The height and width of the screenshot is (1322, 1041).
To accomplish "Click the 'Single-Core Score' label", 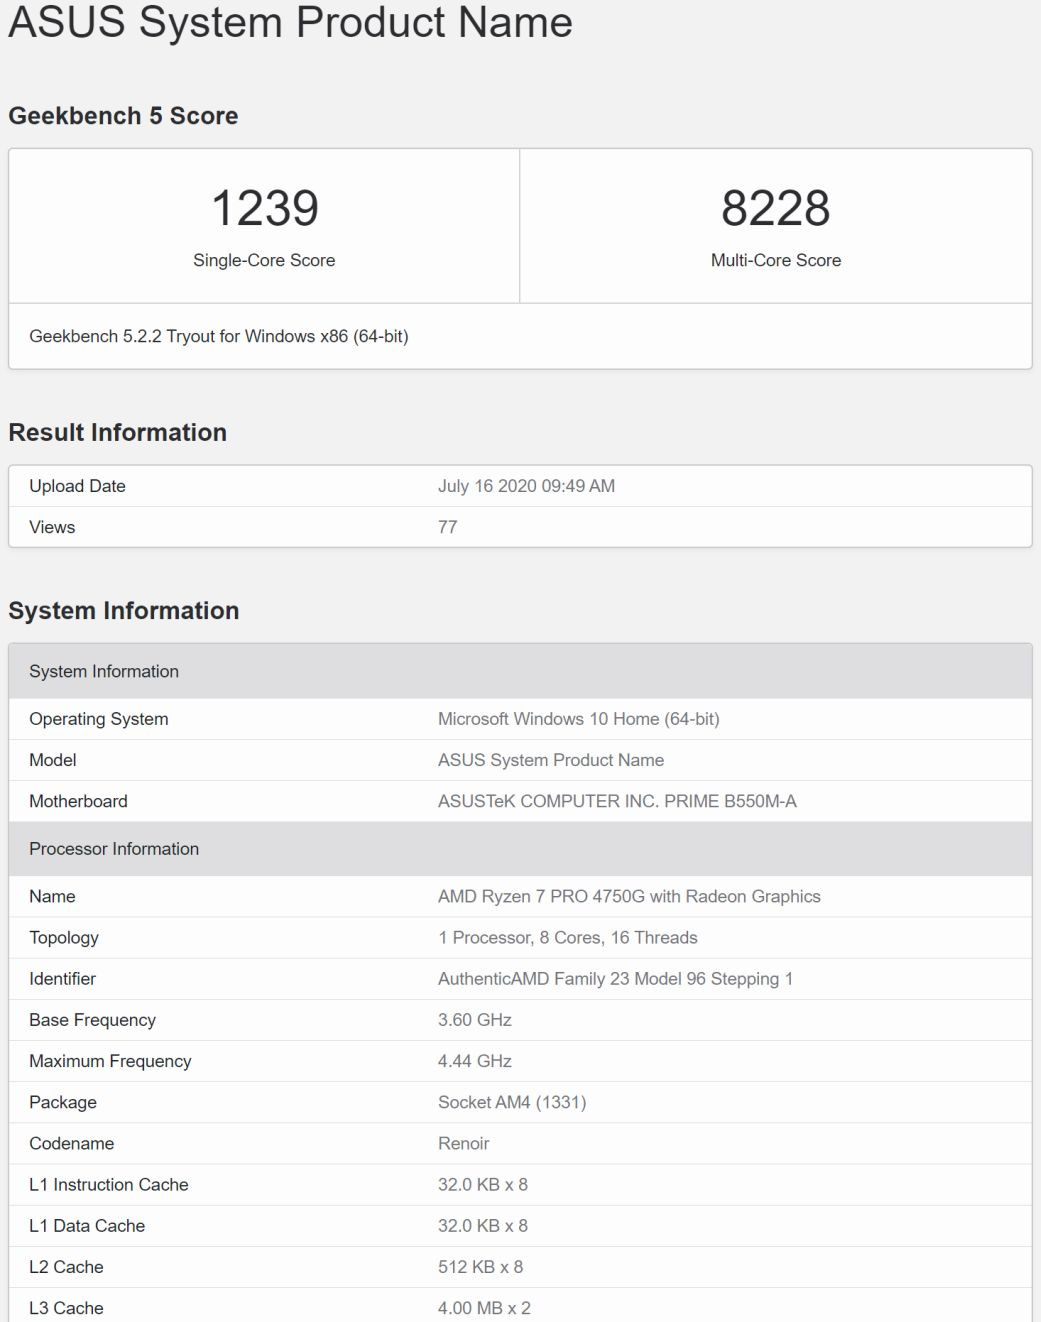I will tap(264, 260).
